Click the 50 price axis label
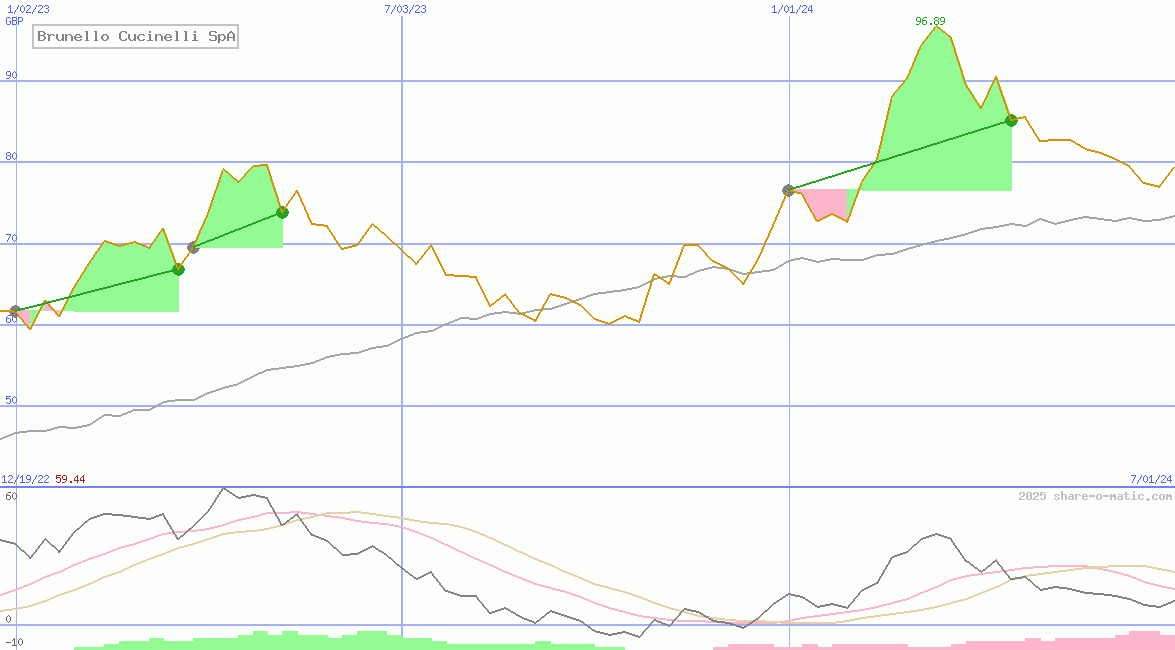 [x=12, y=400]
